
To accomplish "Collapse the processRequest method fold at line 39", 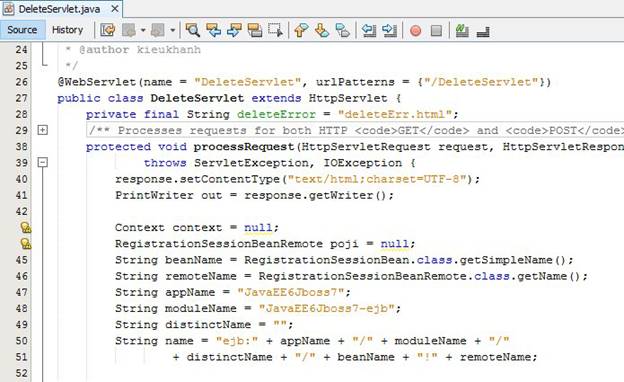I will click(x=43, y=162).
